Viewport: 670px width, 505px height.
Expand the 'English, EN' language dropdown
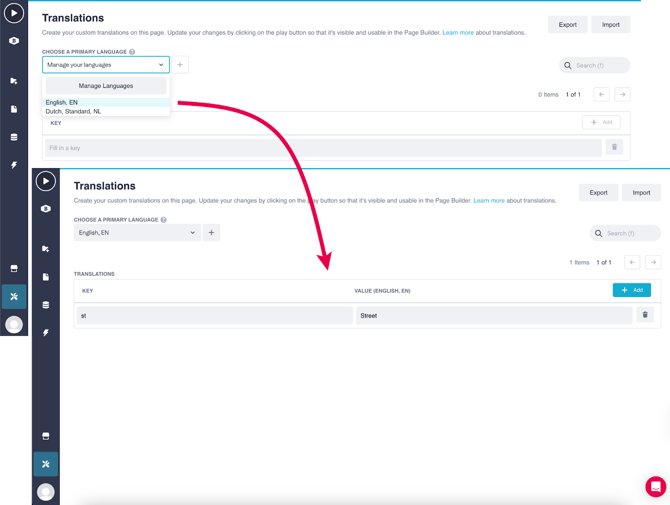(x=137, y=233)
